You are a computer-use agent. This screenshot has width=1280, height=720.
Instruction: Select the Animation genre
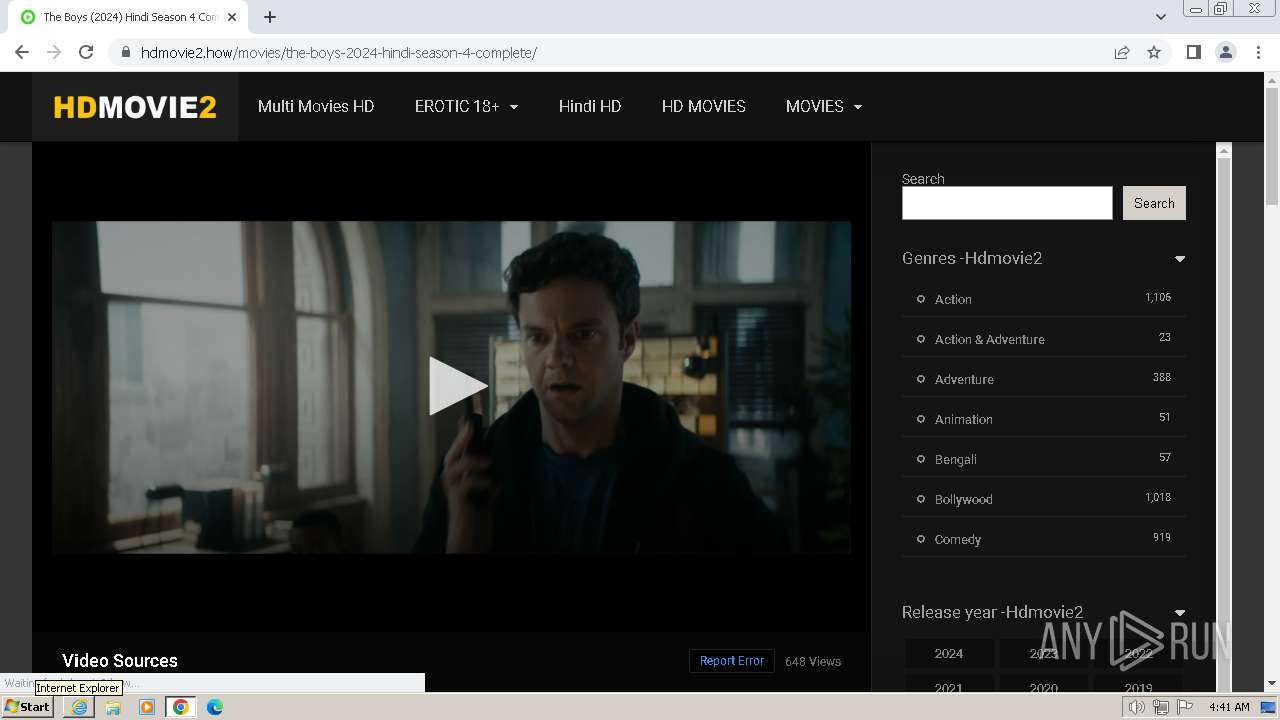tap(964, 419)
